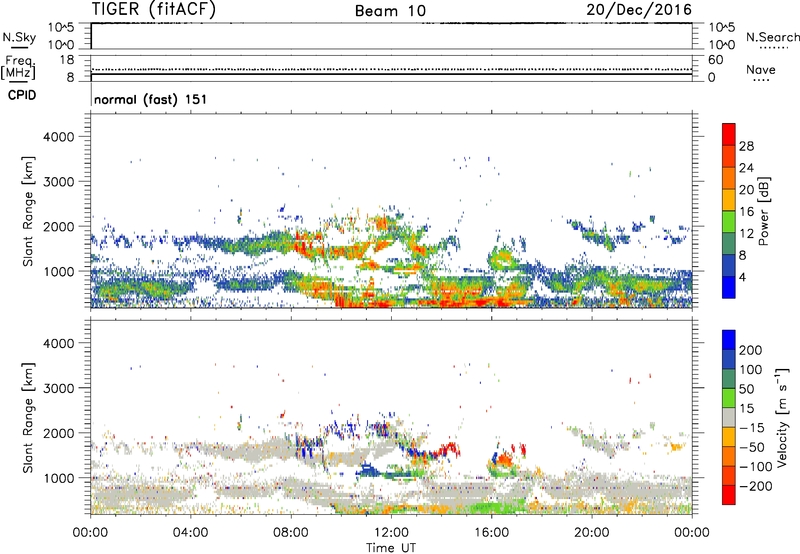Click Slant Range [km] label of velocity panel
The image size is (800, 554).
(28, 417)
